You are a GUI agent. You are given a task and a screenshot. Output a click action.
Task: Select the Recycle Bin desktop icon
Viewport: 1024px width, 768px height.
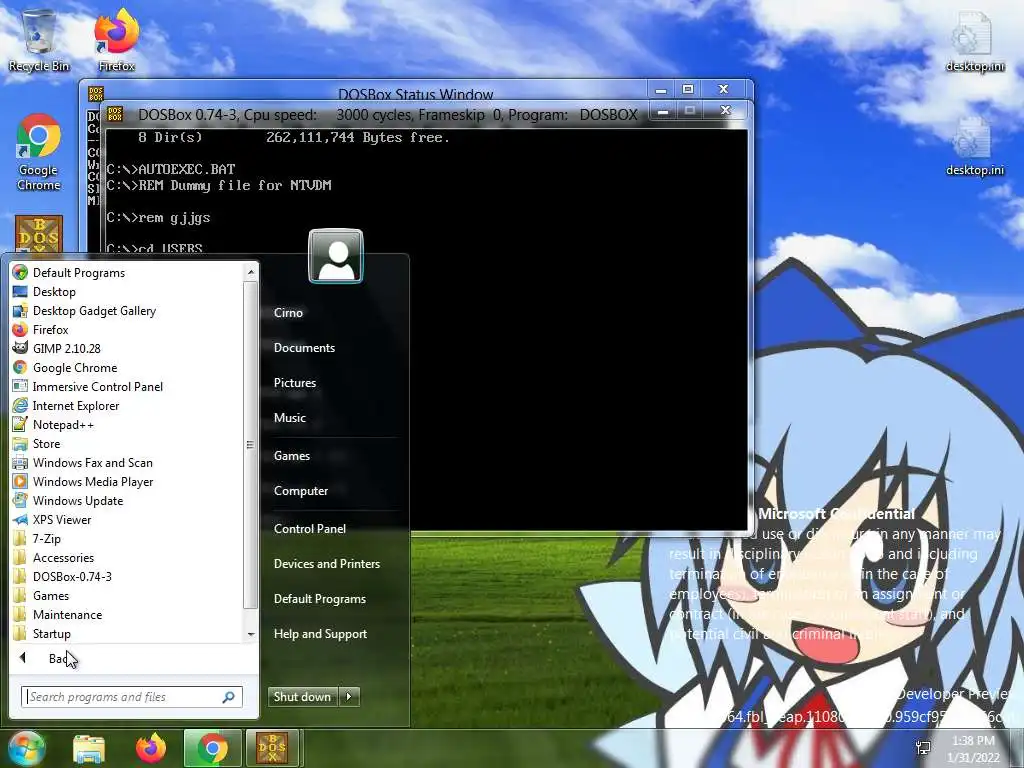pos(39,40)
